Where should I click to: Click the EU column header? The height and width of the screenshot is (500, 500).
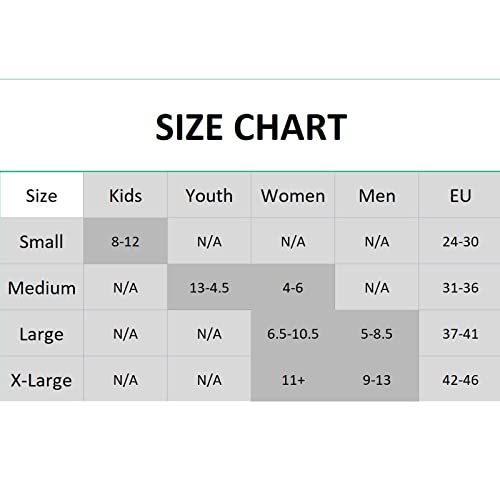click(x=460, y=195)
